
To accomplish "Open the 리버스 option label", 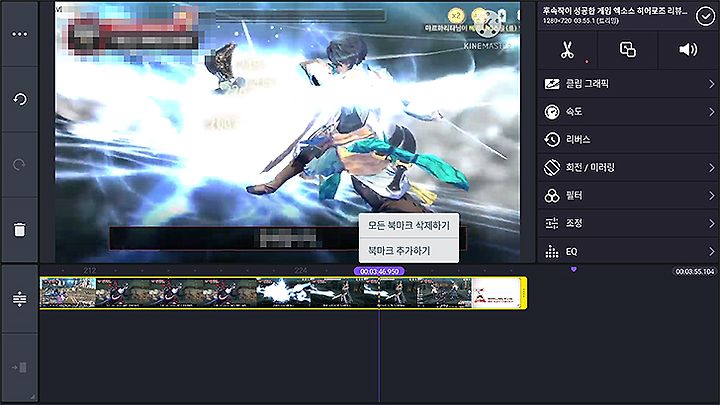I will point(578,140).
